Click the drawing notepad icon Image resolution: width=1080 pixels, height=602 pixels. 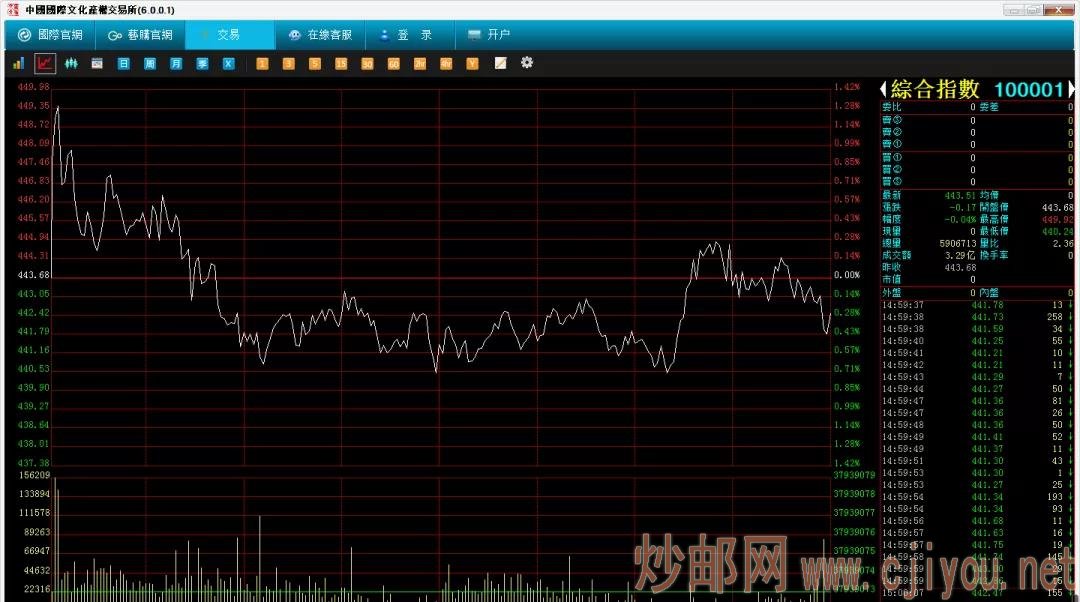pos(500,63)
